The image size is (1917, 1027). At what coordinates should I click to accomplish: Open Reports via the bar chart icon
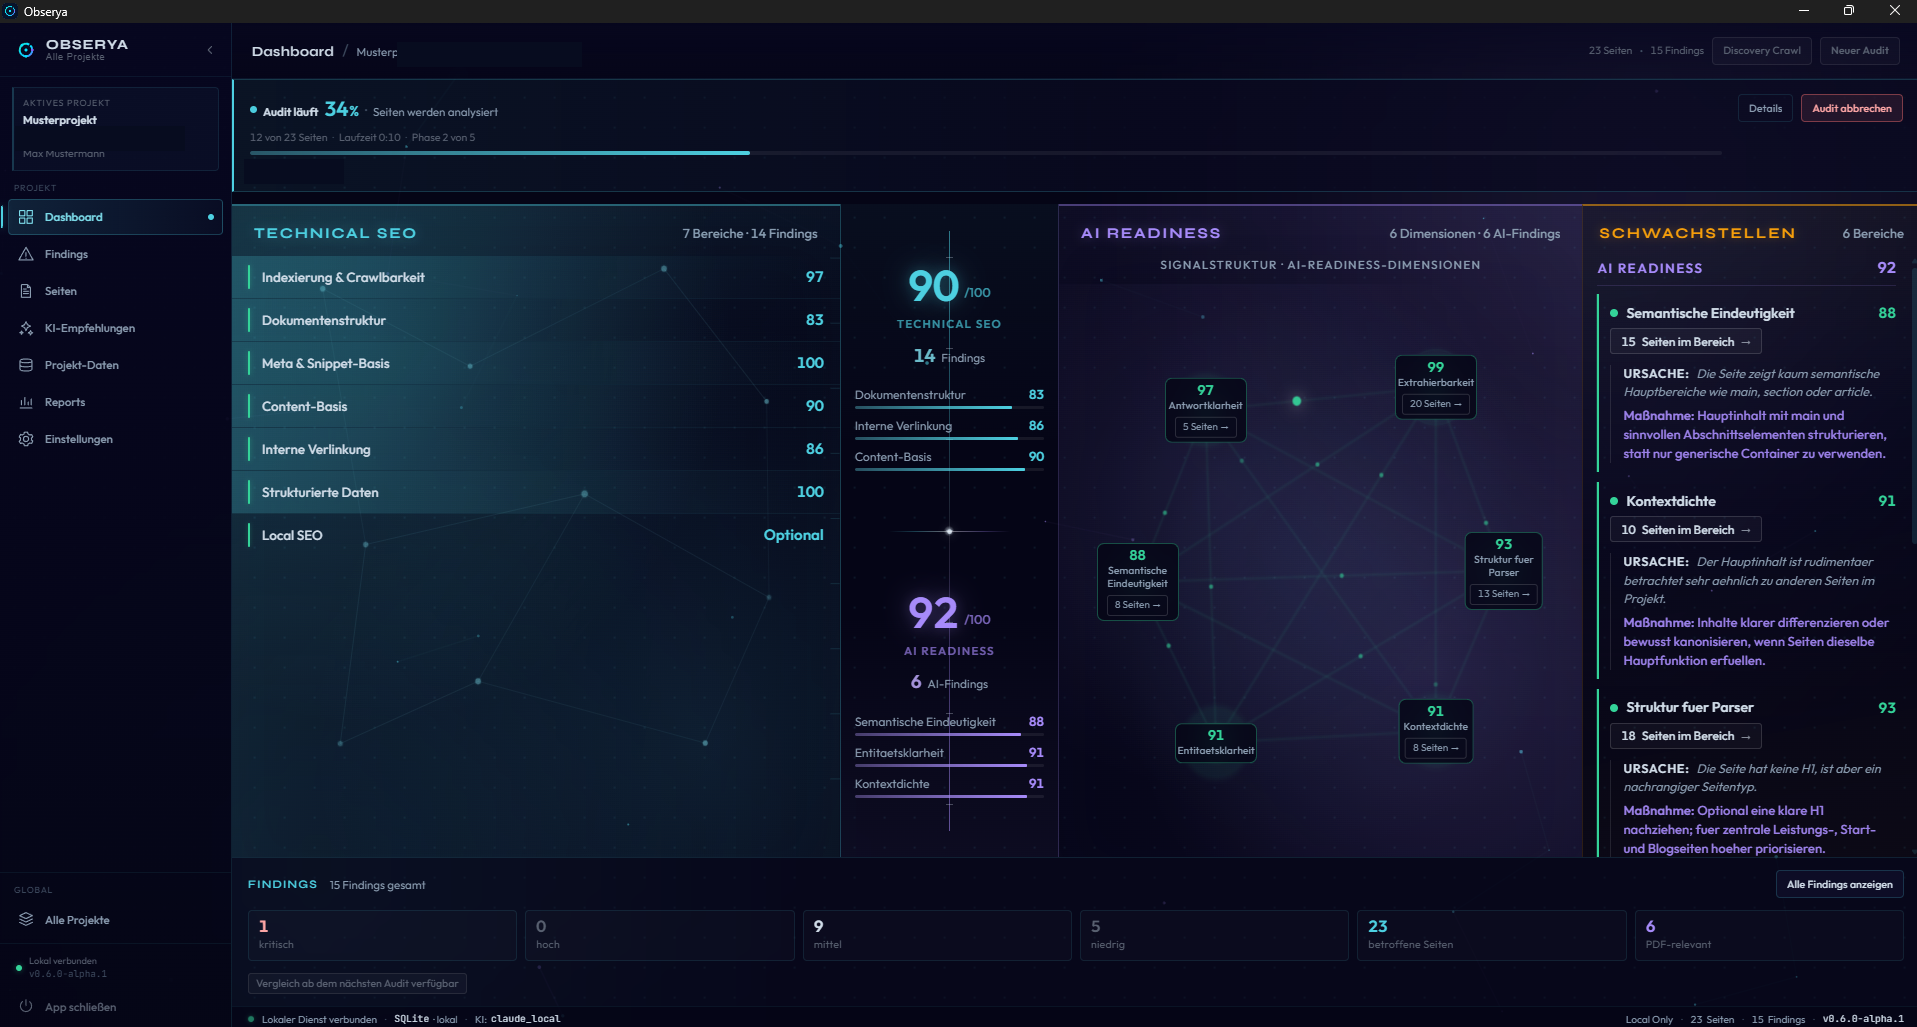(26, 402)
